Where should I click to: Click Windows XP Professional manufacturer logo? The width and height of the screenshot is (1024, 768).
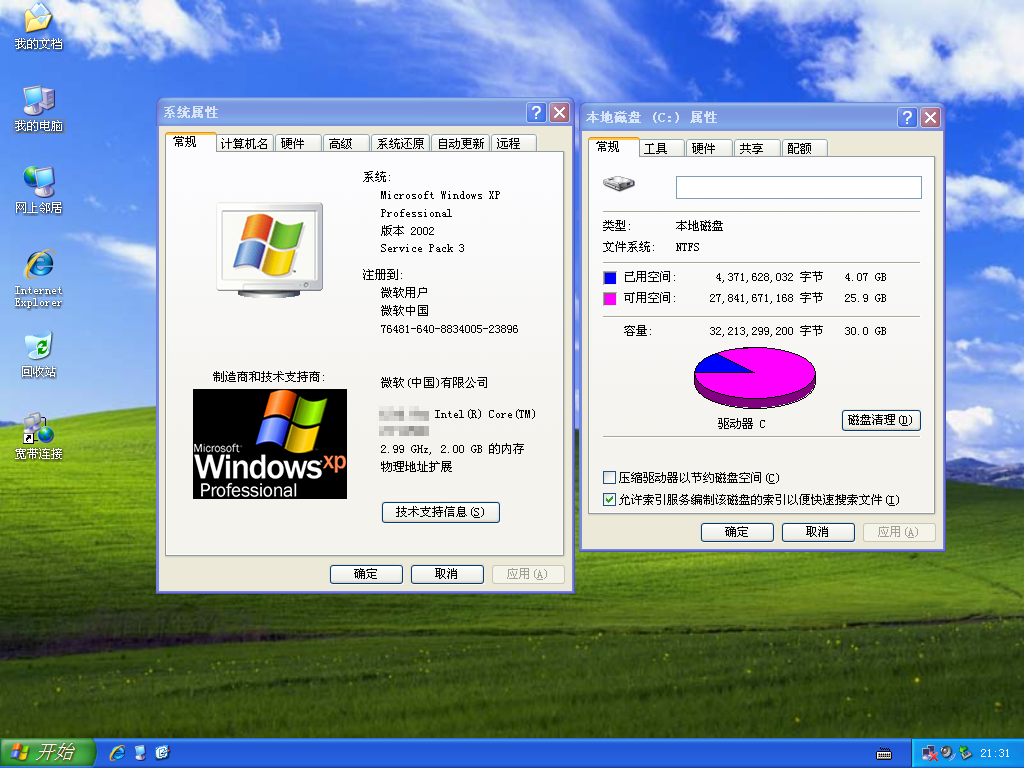pos(270,444)
